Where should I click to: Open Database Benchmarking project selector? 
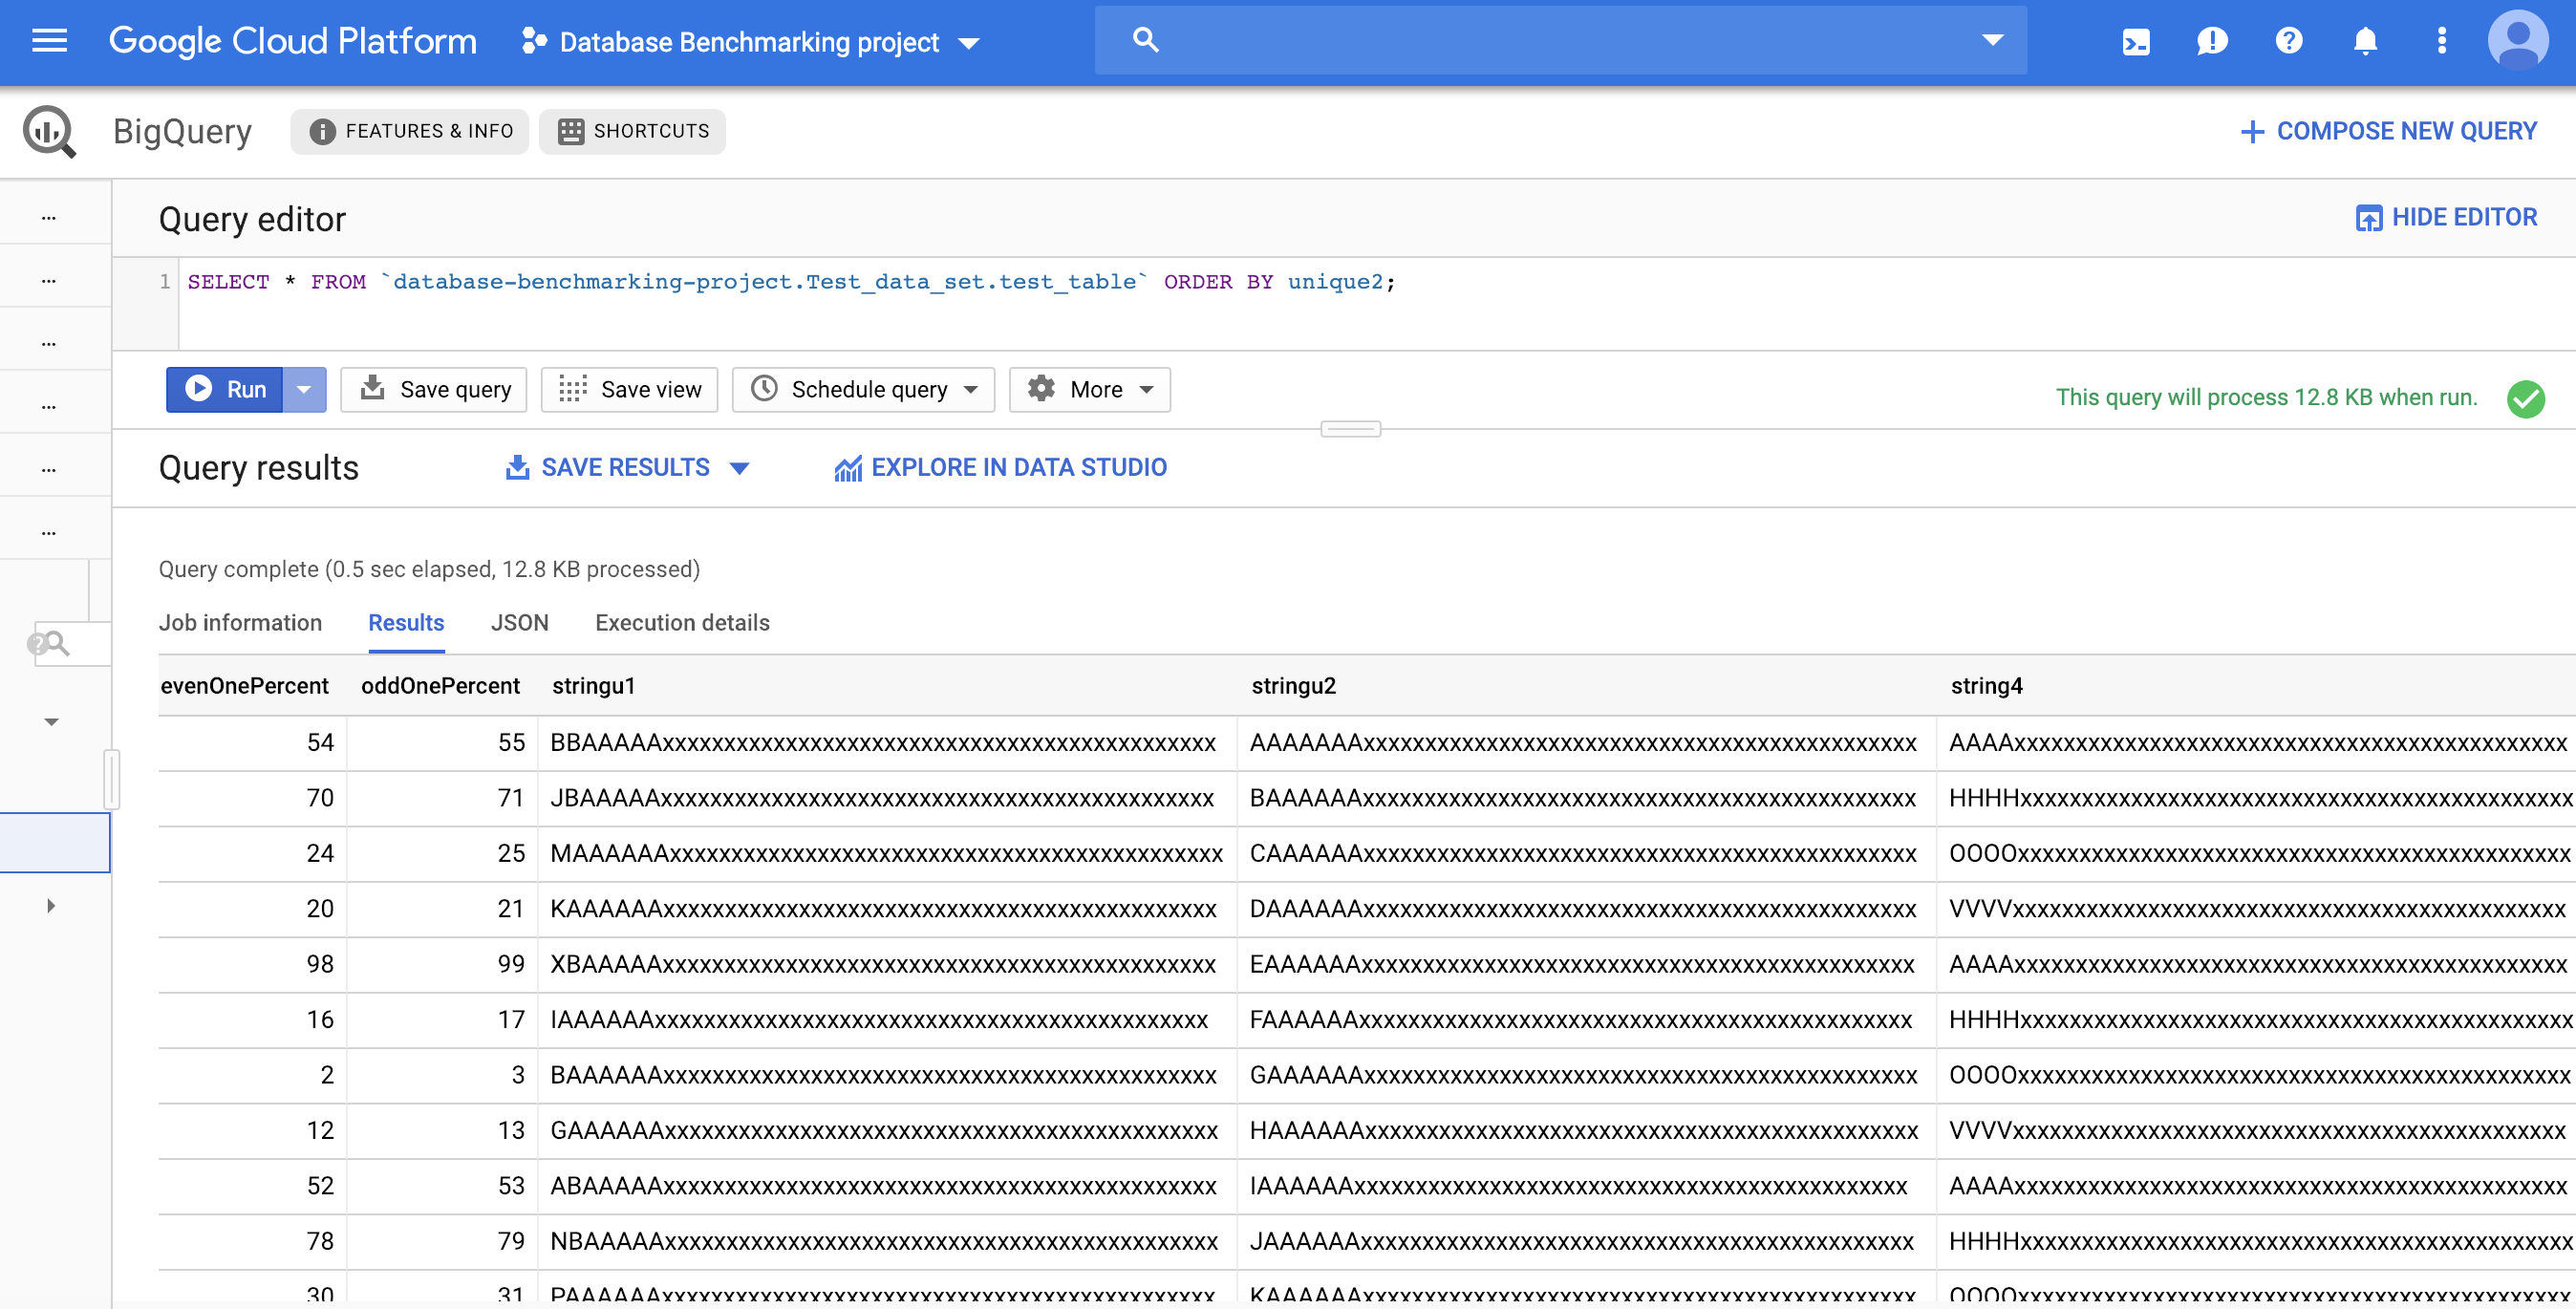click(750, 42)
